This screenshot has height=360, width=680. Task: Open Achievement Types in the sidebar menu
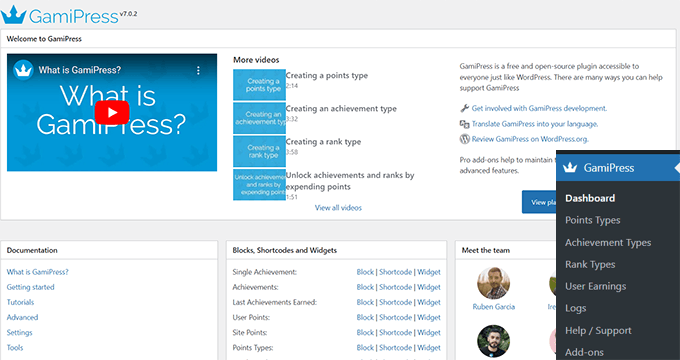pos(608,242)
